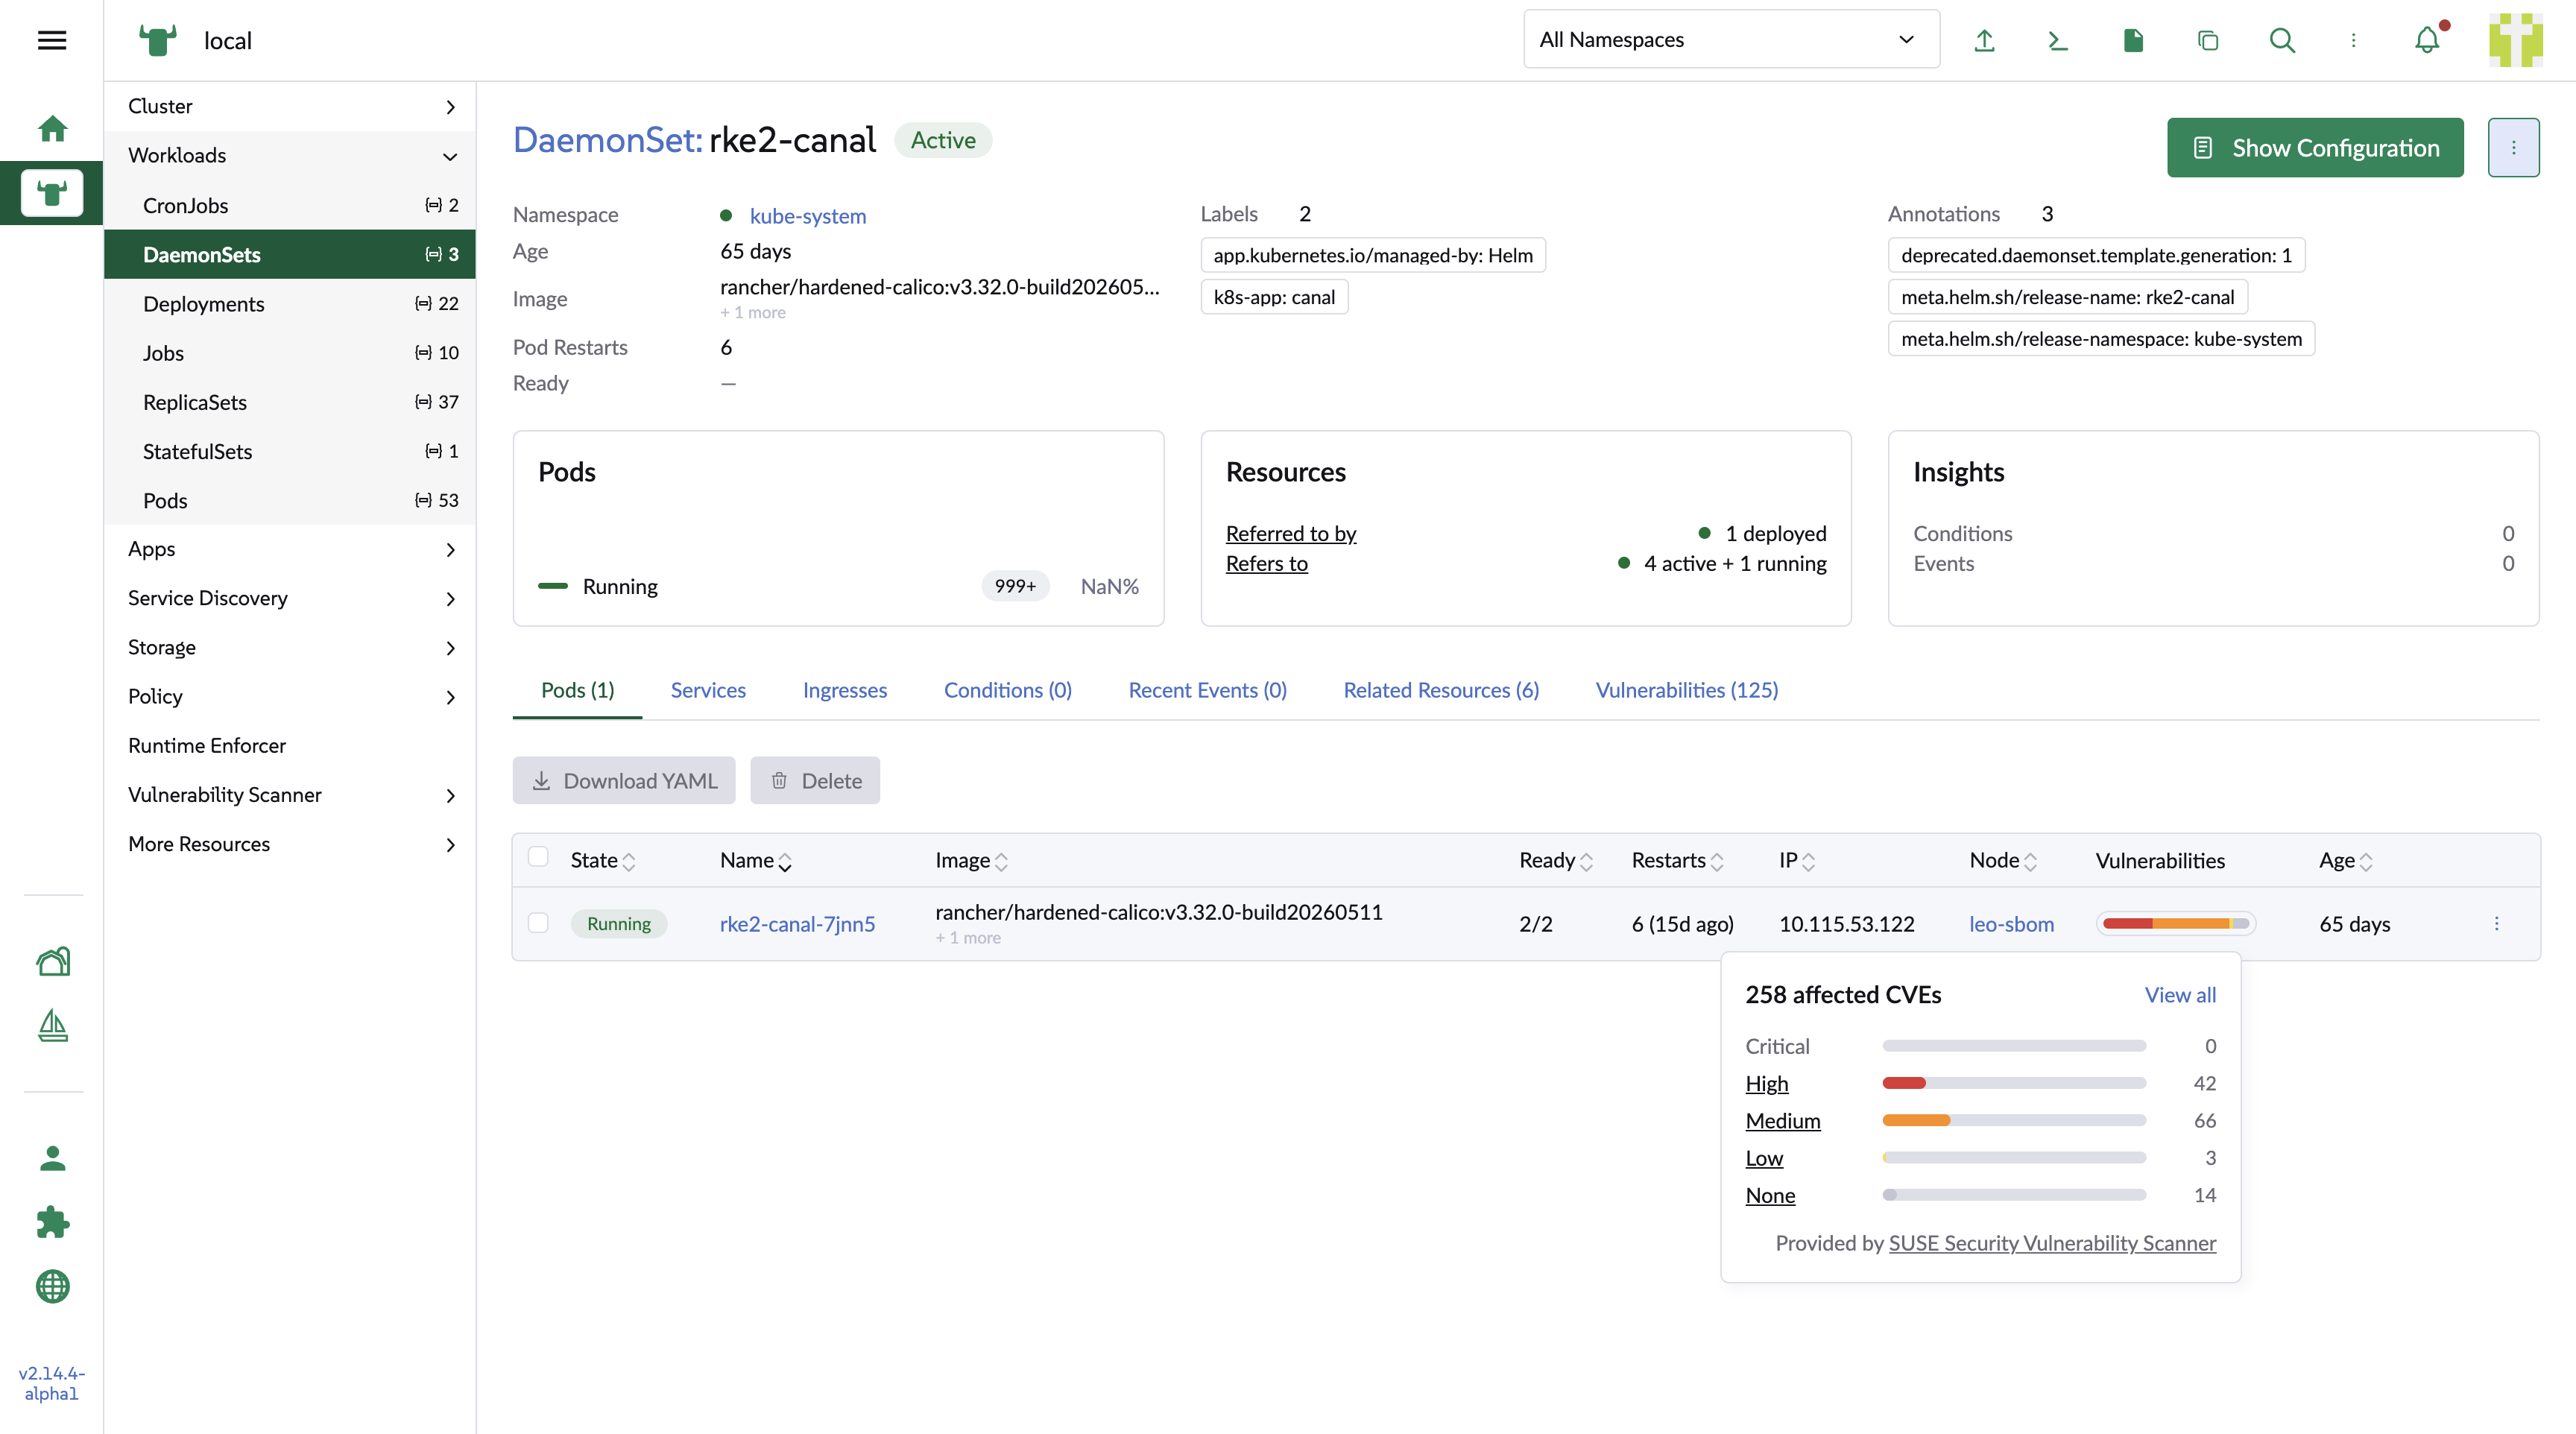This screenshot has height=1434, width=2576.
Task: Open the kube-system namespace link
Action: [x=808, y=216]
